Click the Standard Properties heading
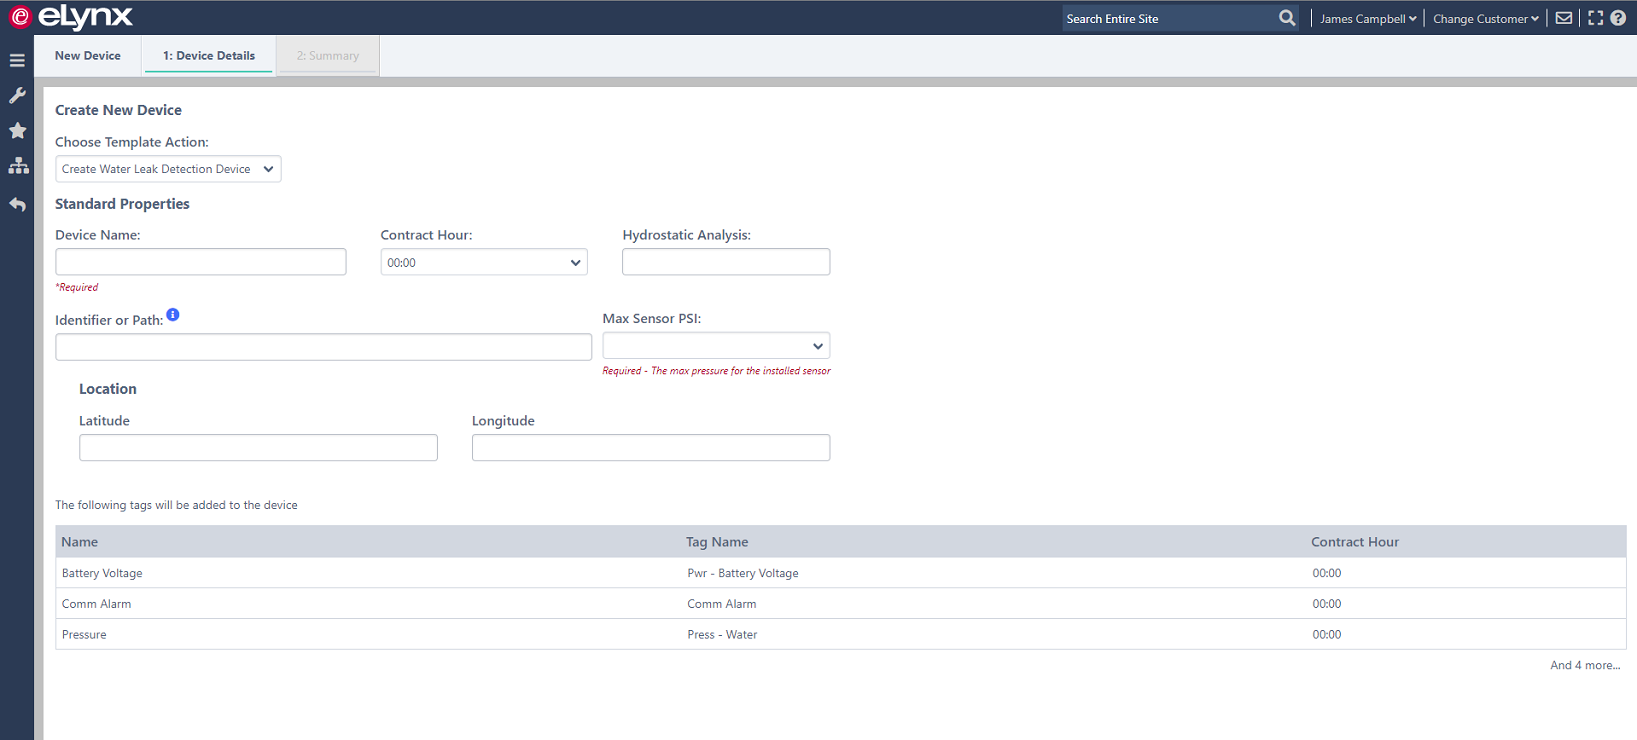This screenshot has width=1637, height=740. (122, 204)
